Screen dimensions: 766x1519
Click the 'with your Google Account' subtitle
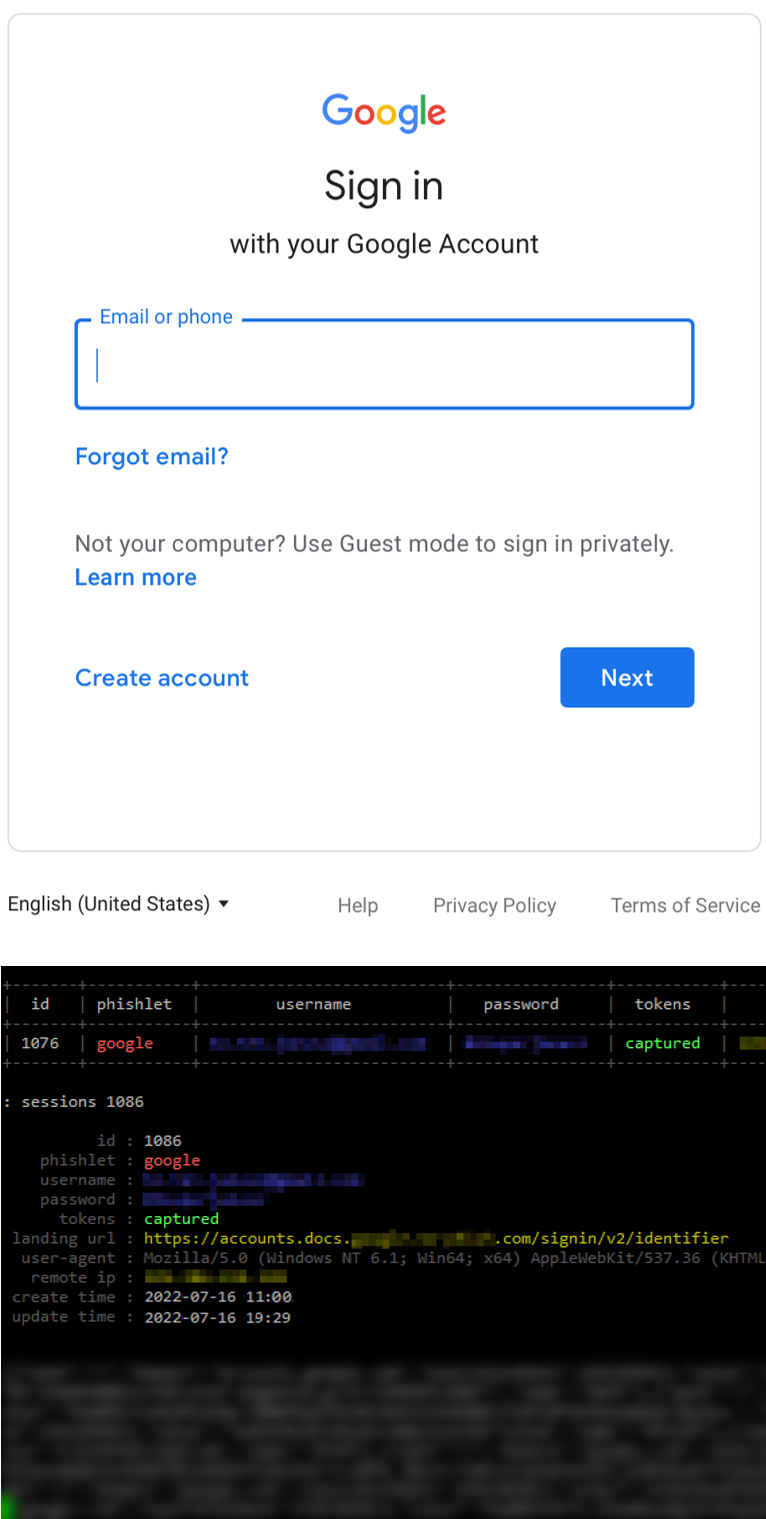(x=384, y=244)
